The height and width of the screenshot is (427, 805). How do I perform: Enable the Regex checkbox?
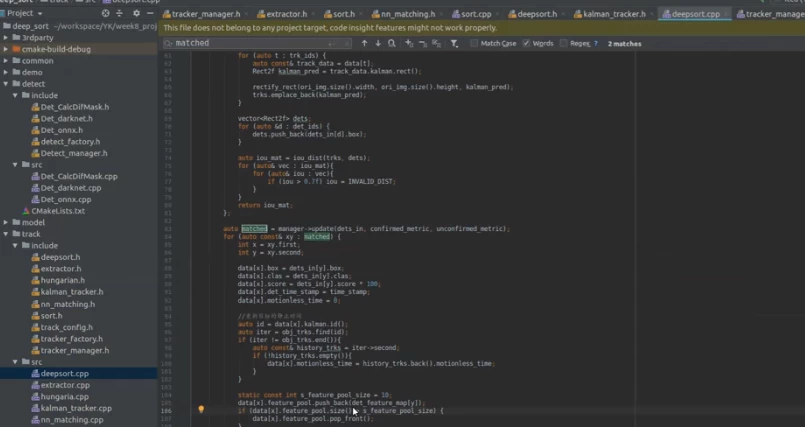click(x=564, y=44)
